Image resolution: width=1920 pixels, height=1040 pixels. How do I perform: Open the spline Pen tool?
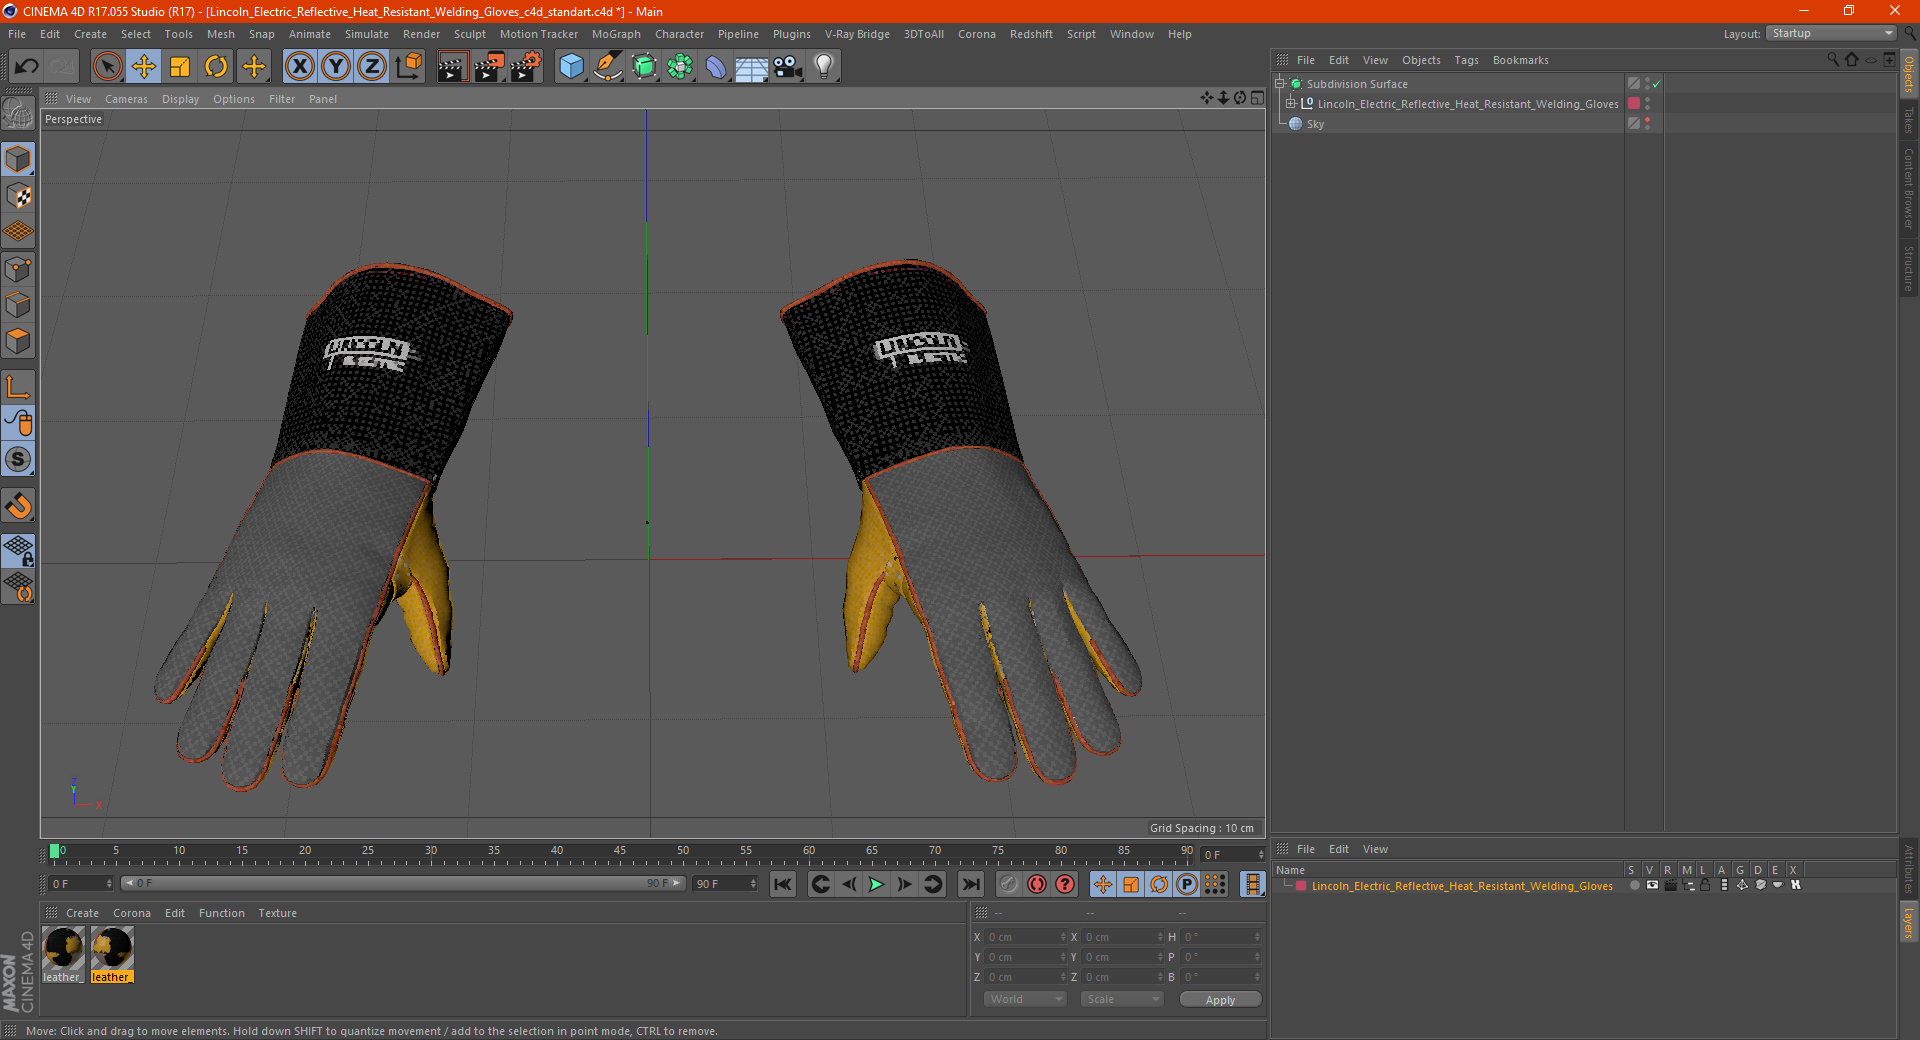pyautogui.click(x=607, y=67)
